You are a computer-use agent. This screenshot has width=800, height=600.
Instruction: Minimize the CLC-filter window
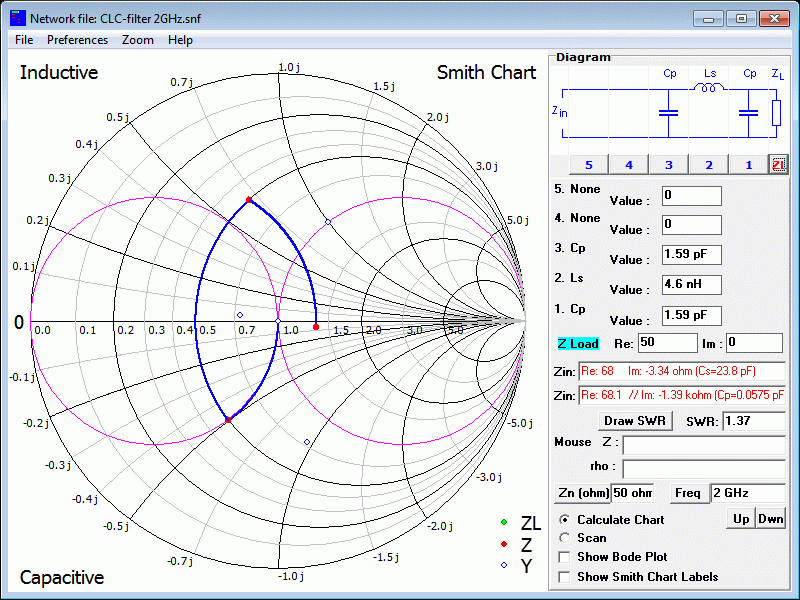point(708,19)
